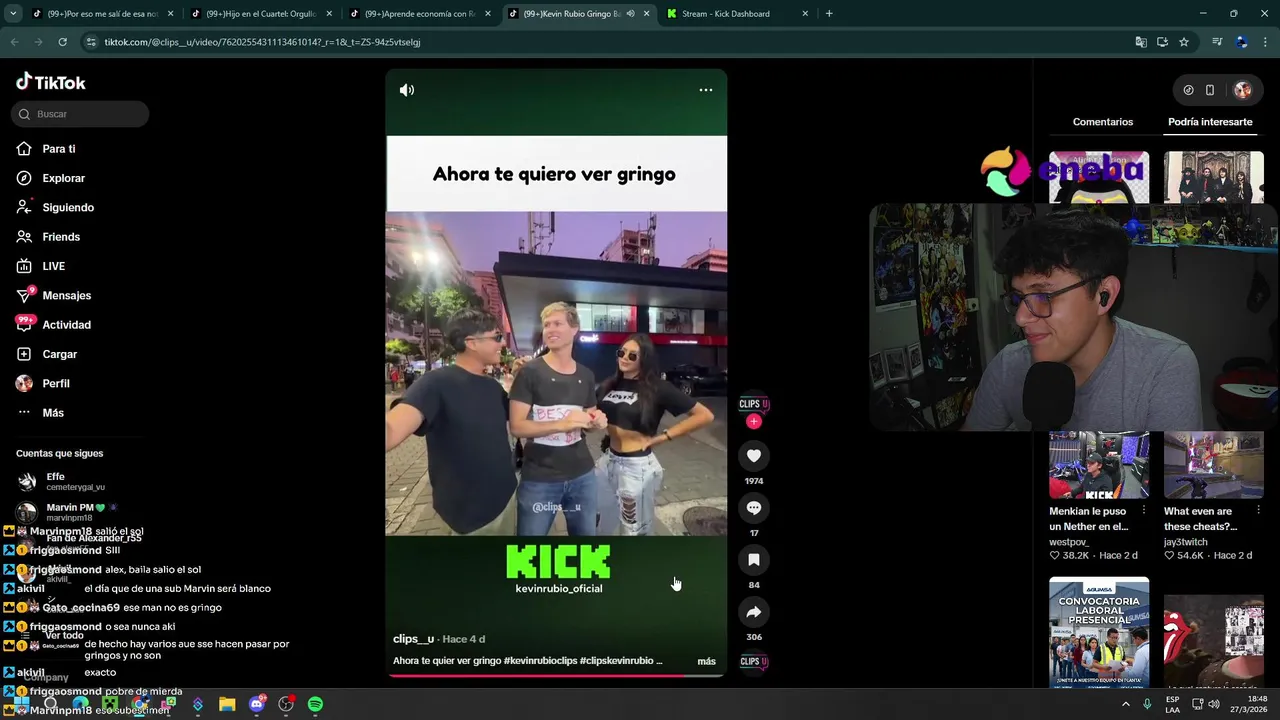Image resolution: width=1280 pixels, height=720 pixels.
Task: Open Cargar upload page
Action: click(59, 354)
